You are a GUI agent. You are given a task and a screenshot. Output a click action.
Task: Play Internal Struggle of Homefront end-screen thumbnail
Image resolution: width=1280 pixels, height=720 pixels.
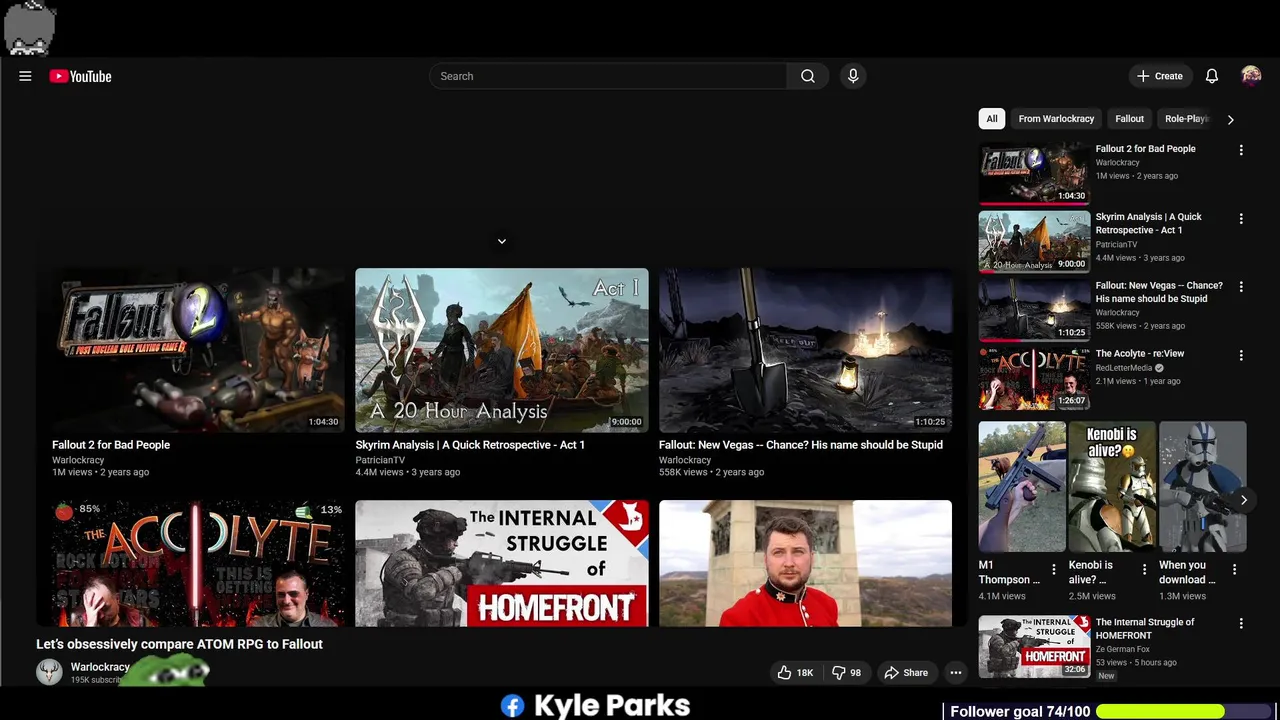point(502,564)
